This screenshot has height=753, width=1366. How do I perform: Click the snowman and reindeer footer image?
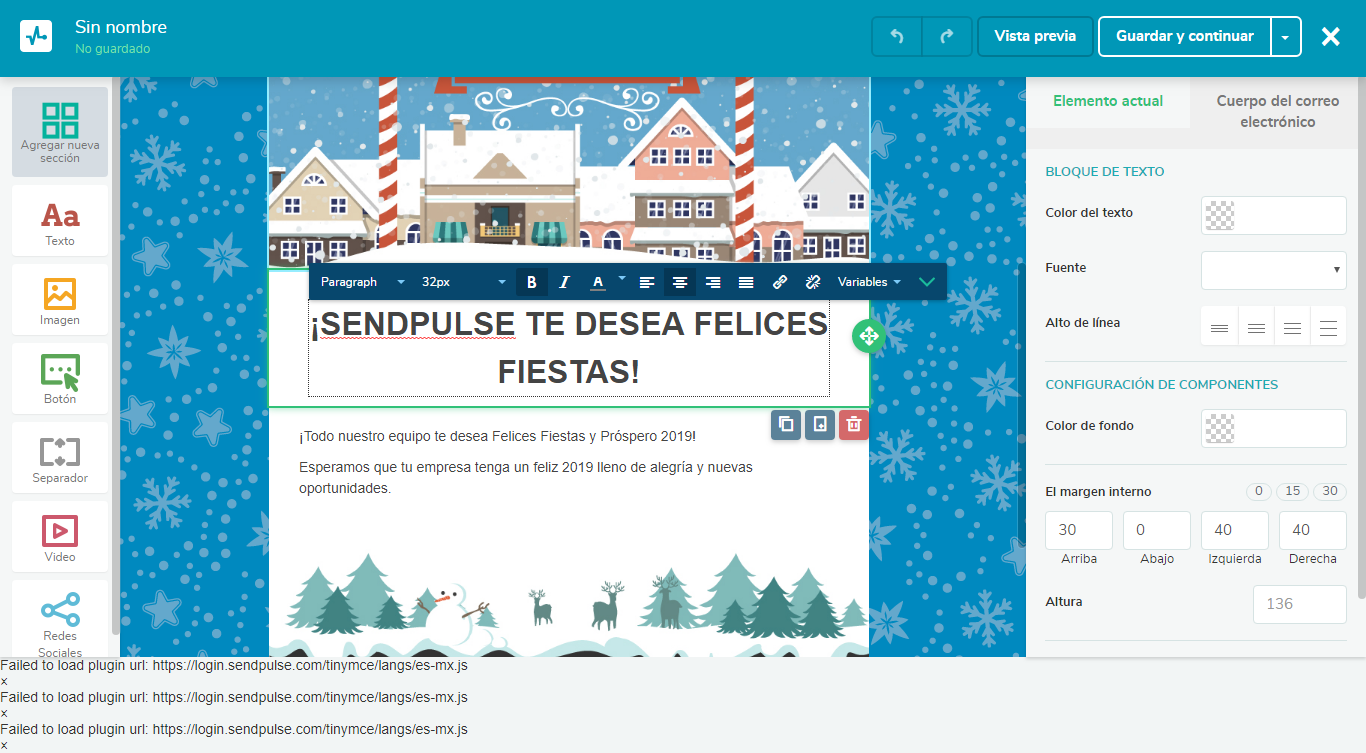(x=569, y=605)
